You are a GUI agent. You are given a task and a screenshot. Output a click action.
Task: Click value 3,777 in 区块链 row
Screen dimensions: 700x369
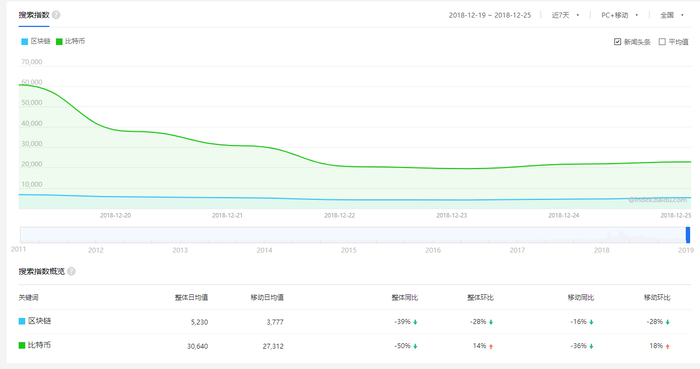coord(275,322)
